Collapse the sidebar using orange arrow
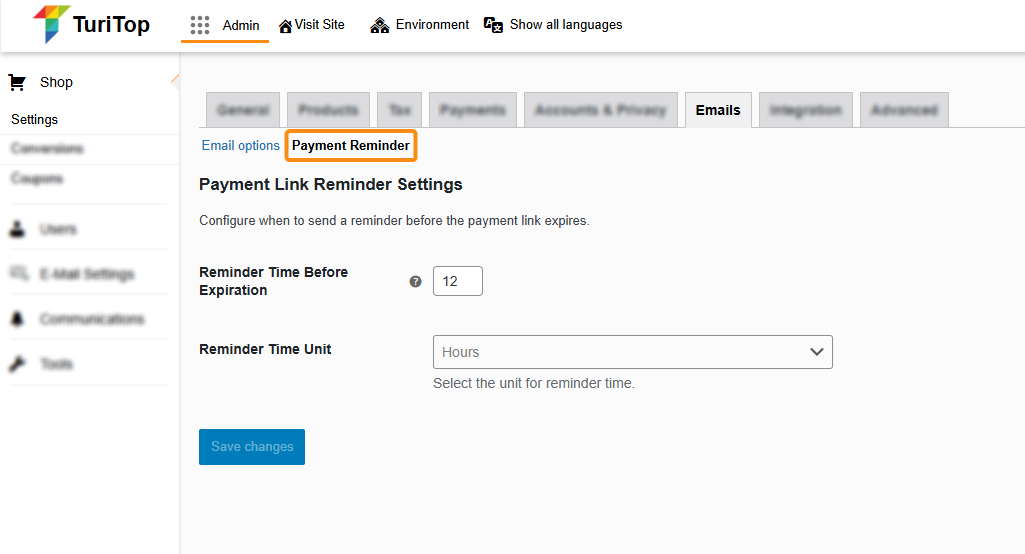 175,81
